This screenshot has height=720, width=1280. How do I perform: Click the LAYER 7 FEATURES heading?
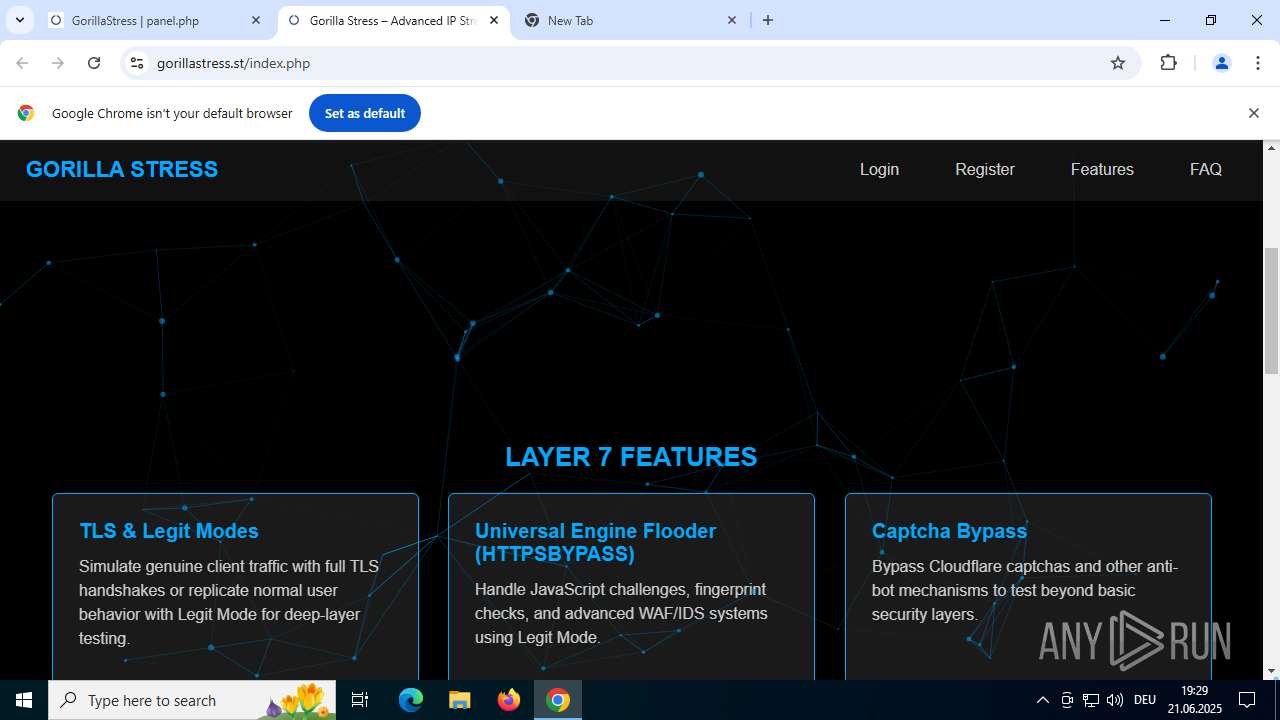[631, 457]
